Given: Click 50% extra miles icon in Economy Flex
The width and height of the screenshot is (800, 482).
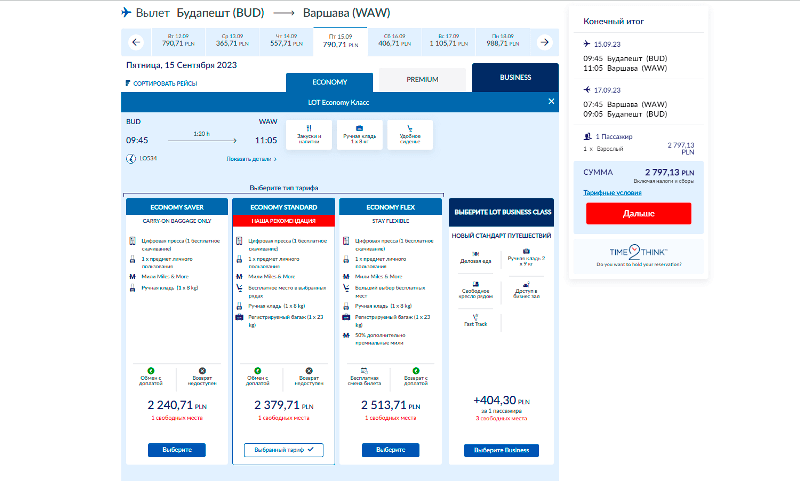Looking at the screenshot, I should (346, 335).
